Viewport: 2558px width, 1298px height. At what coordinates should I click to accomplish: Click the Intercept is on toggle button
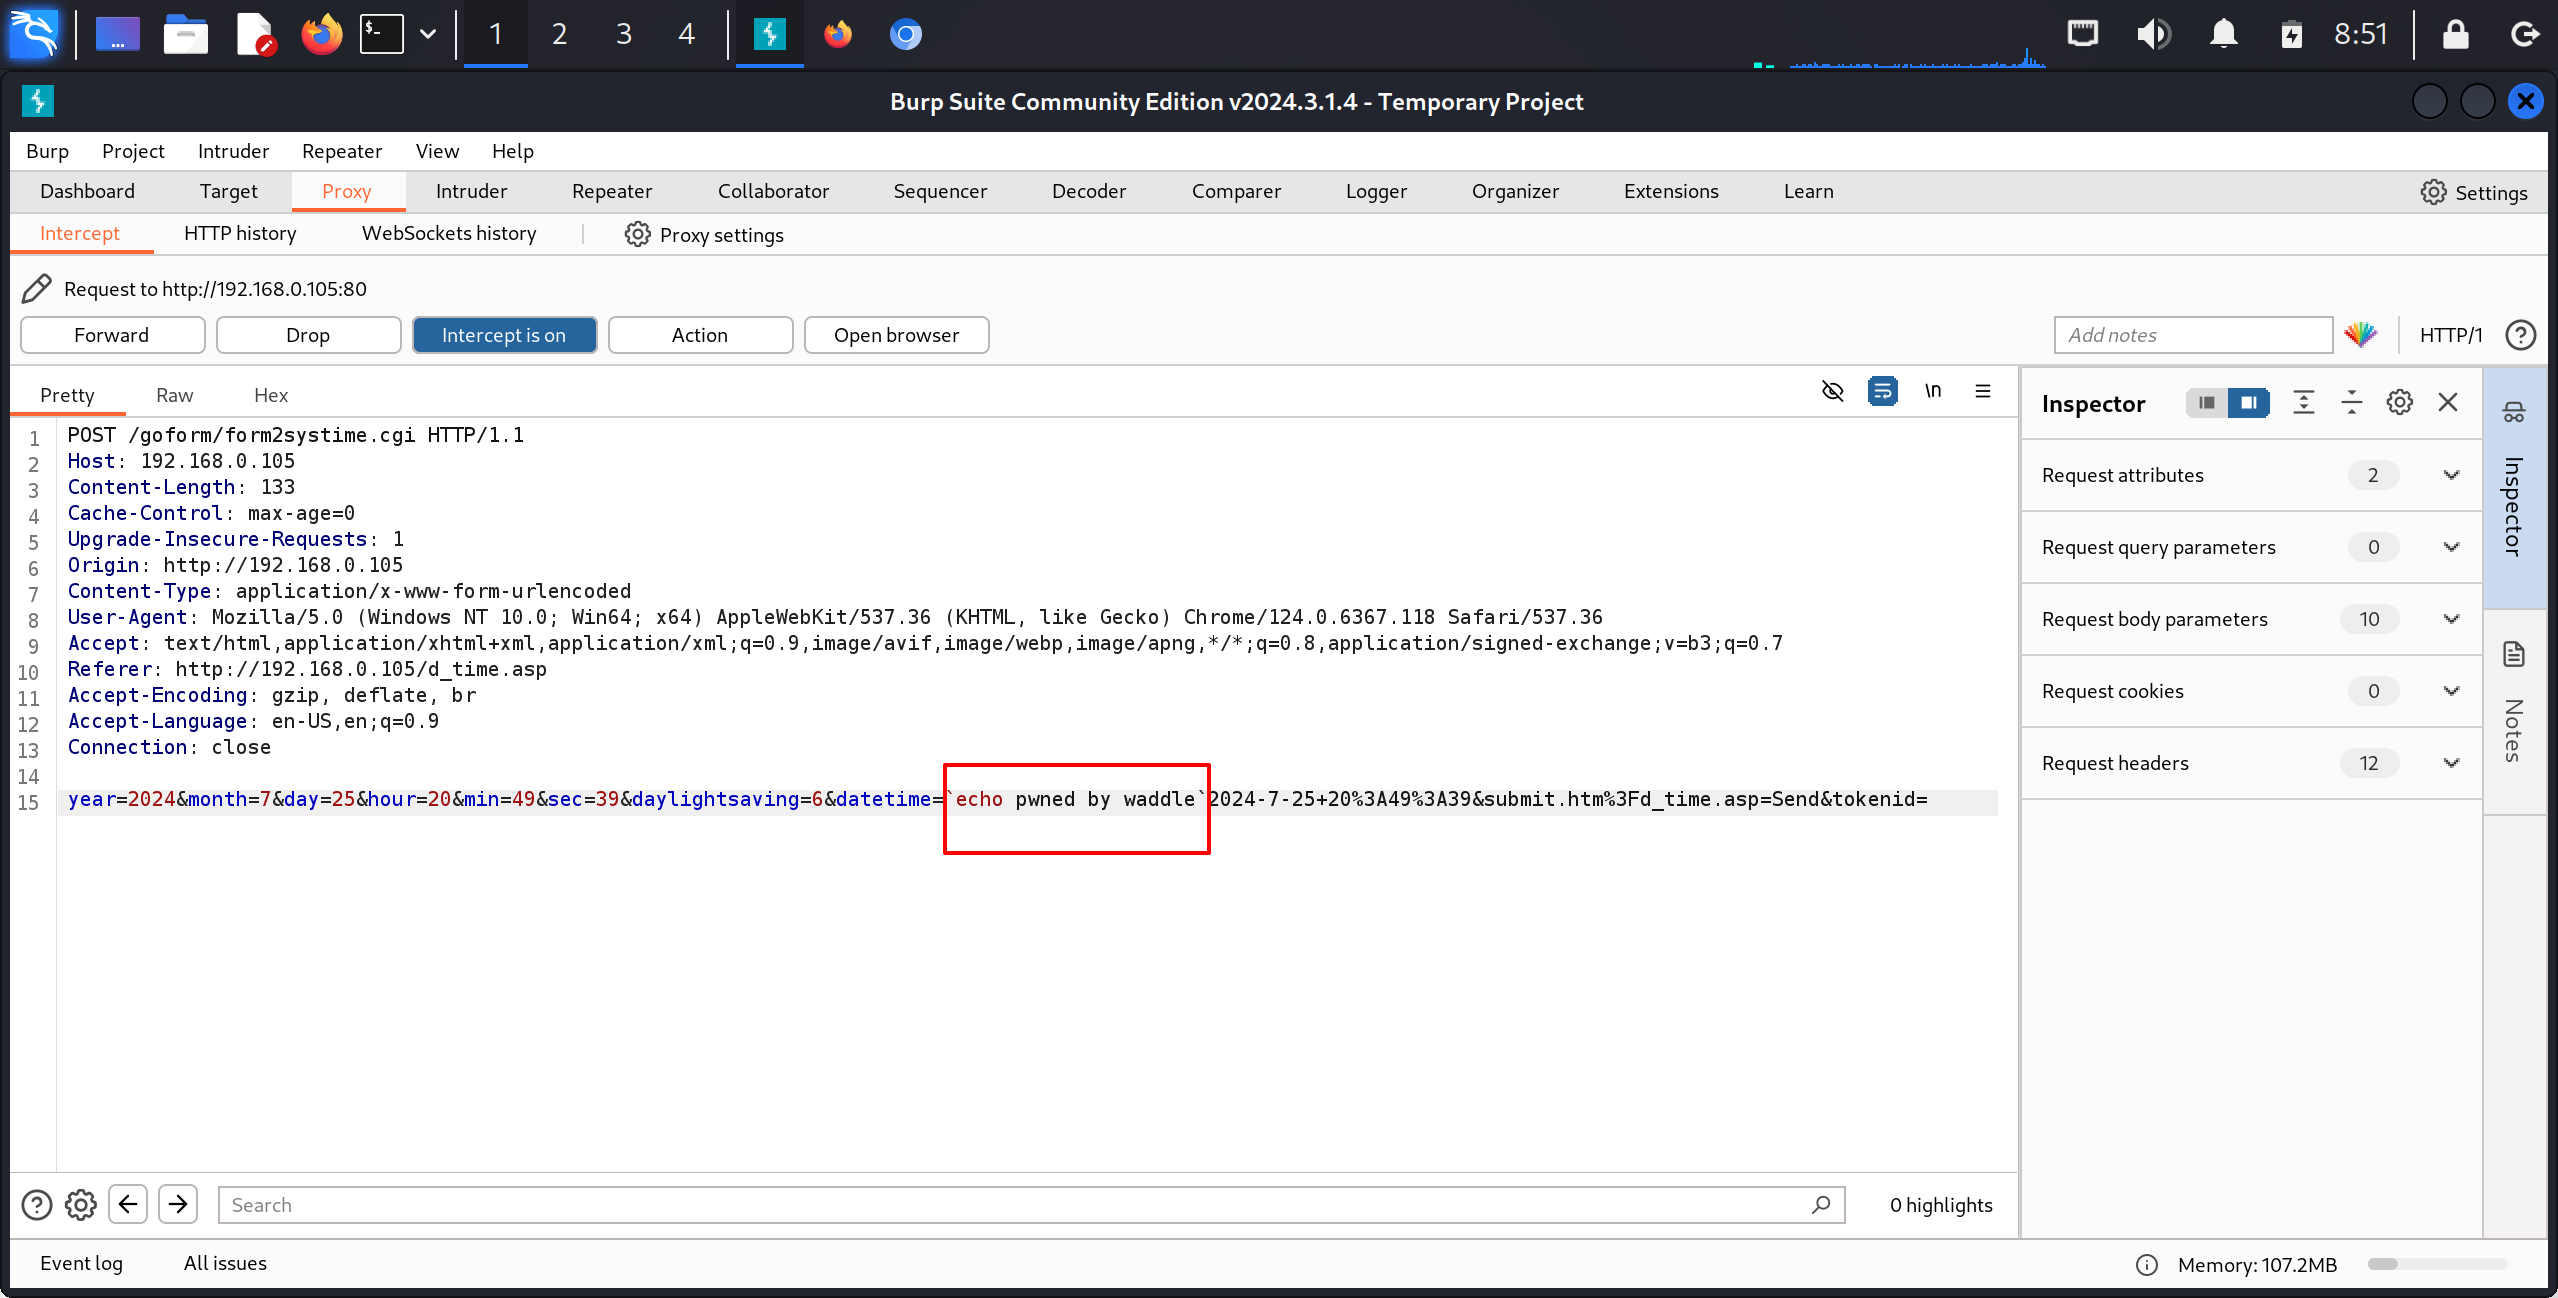[x=501, y=333]
